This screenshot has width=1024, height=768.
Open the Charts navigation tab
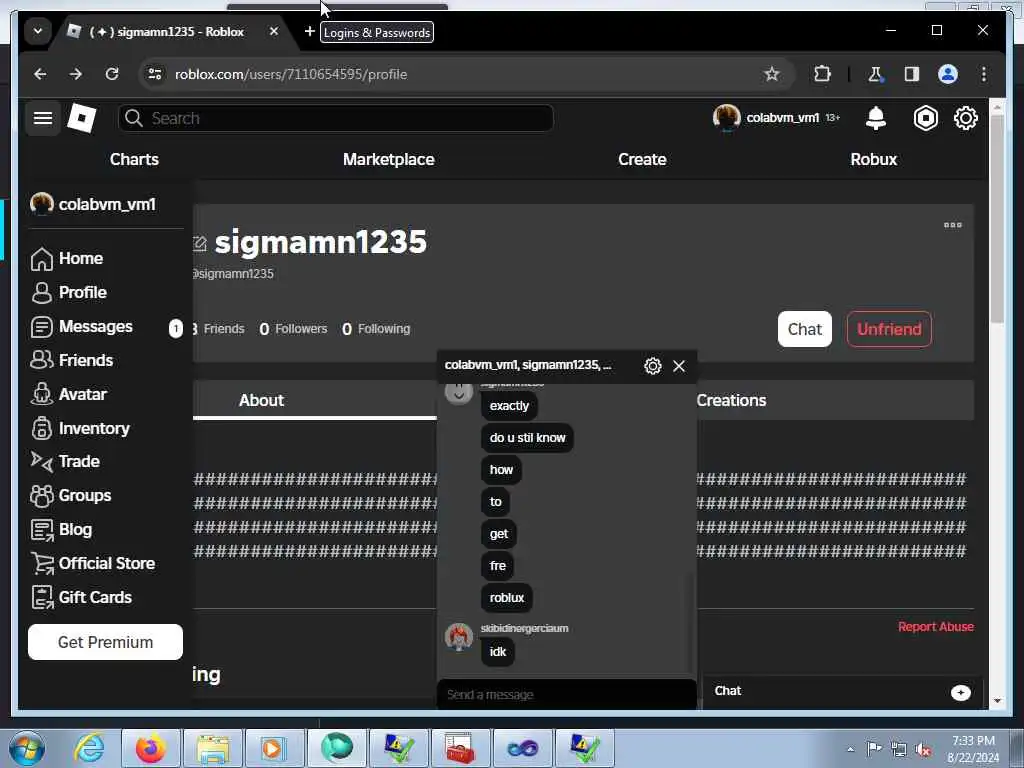(135, 159)
